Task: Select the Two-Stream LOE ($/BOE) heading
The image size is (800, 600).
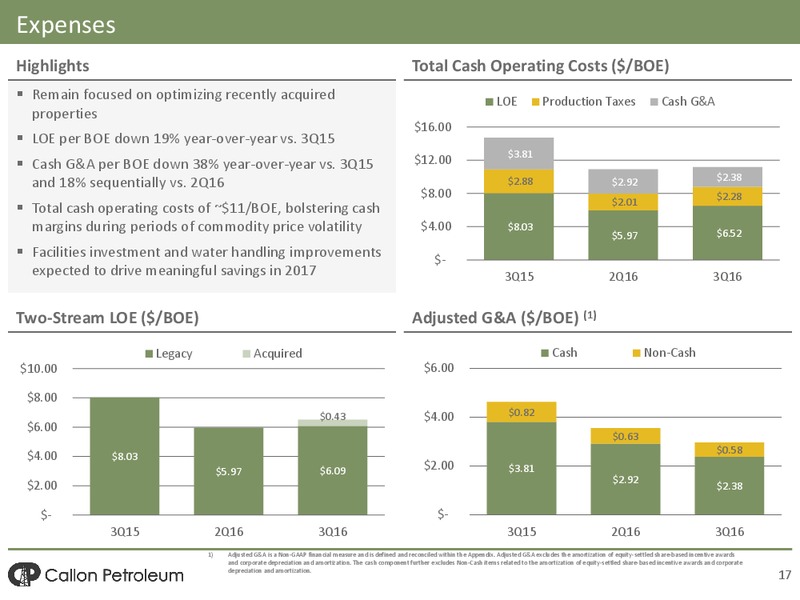Action: [107, 318]
